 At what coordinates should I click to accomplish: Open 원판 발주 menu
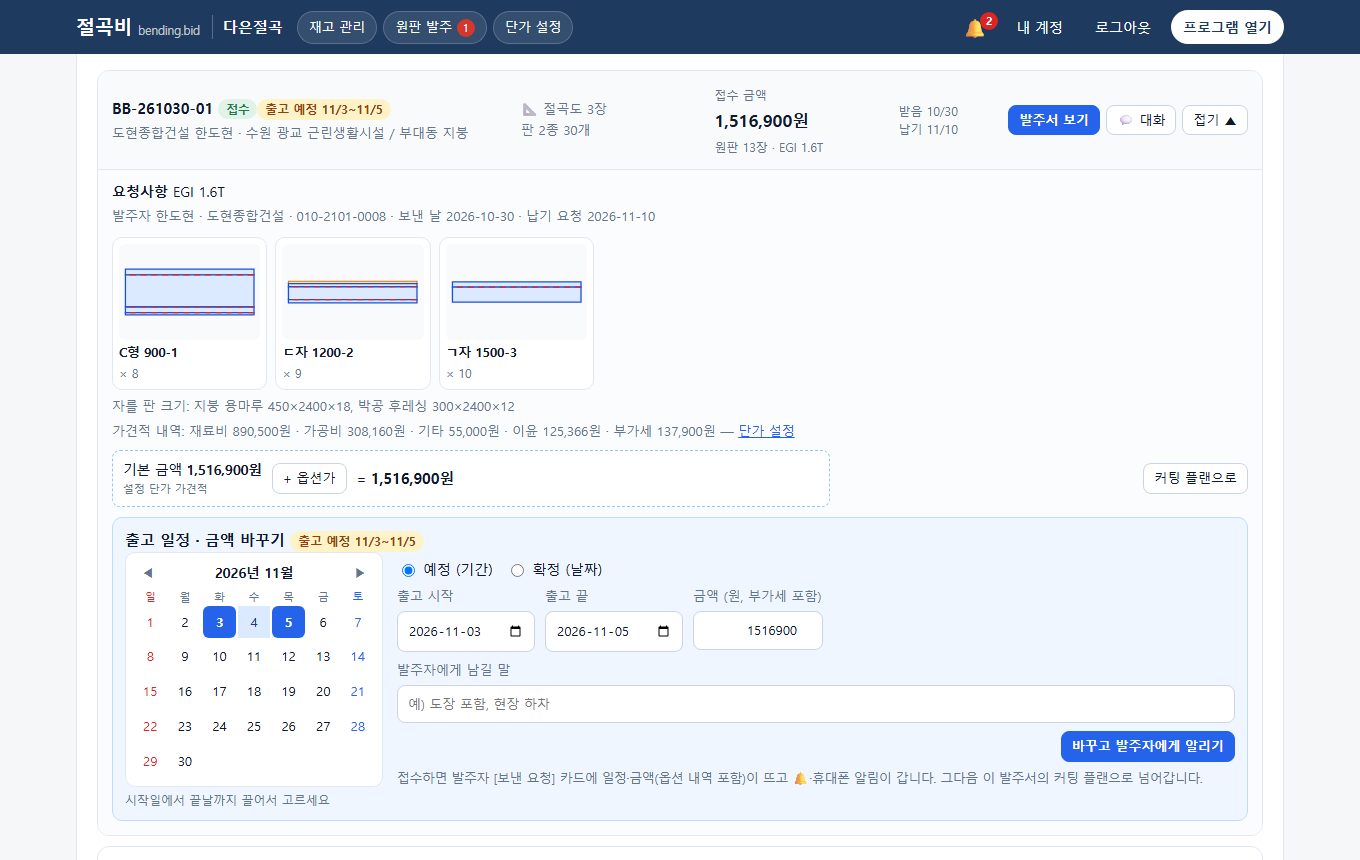pos(435,27)
